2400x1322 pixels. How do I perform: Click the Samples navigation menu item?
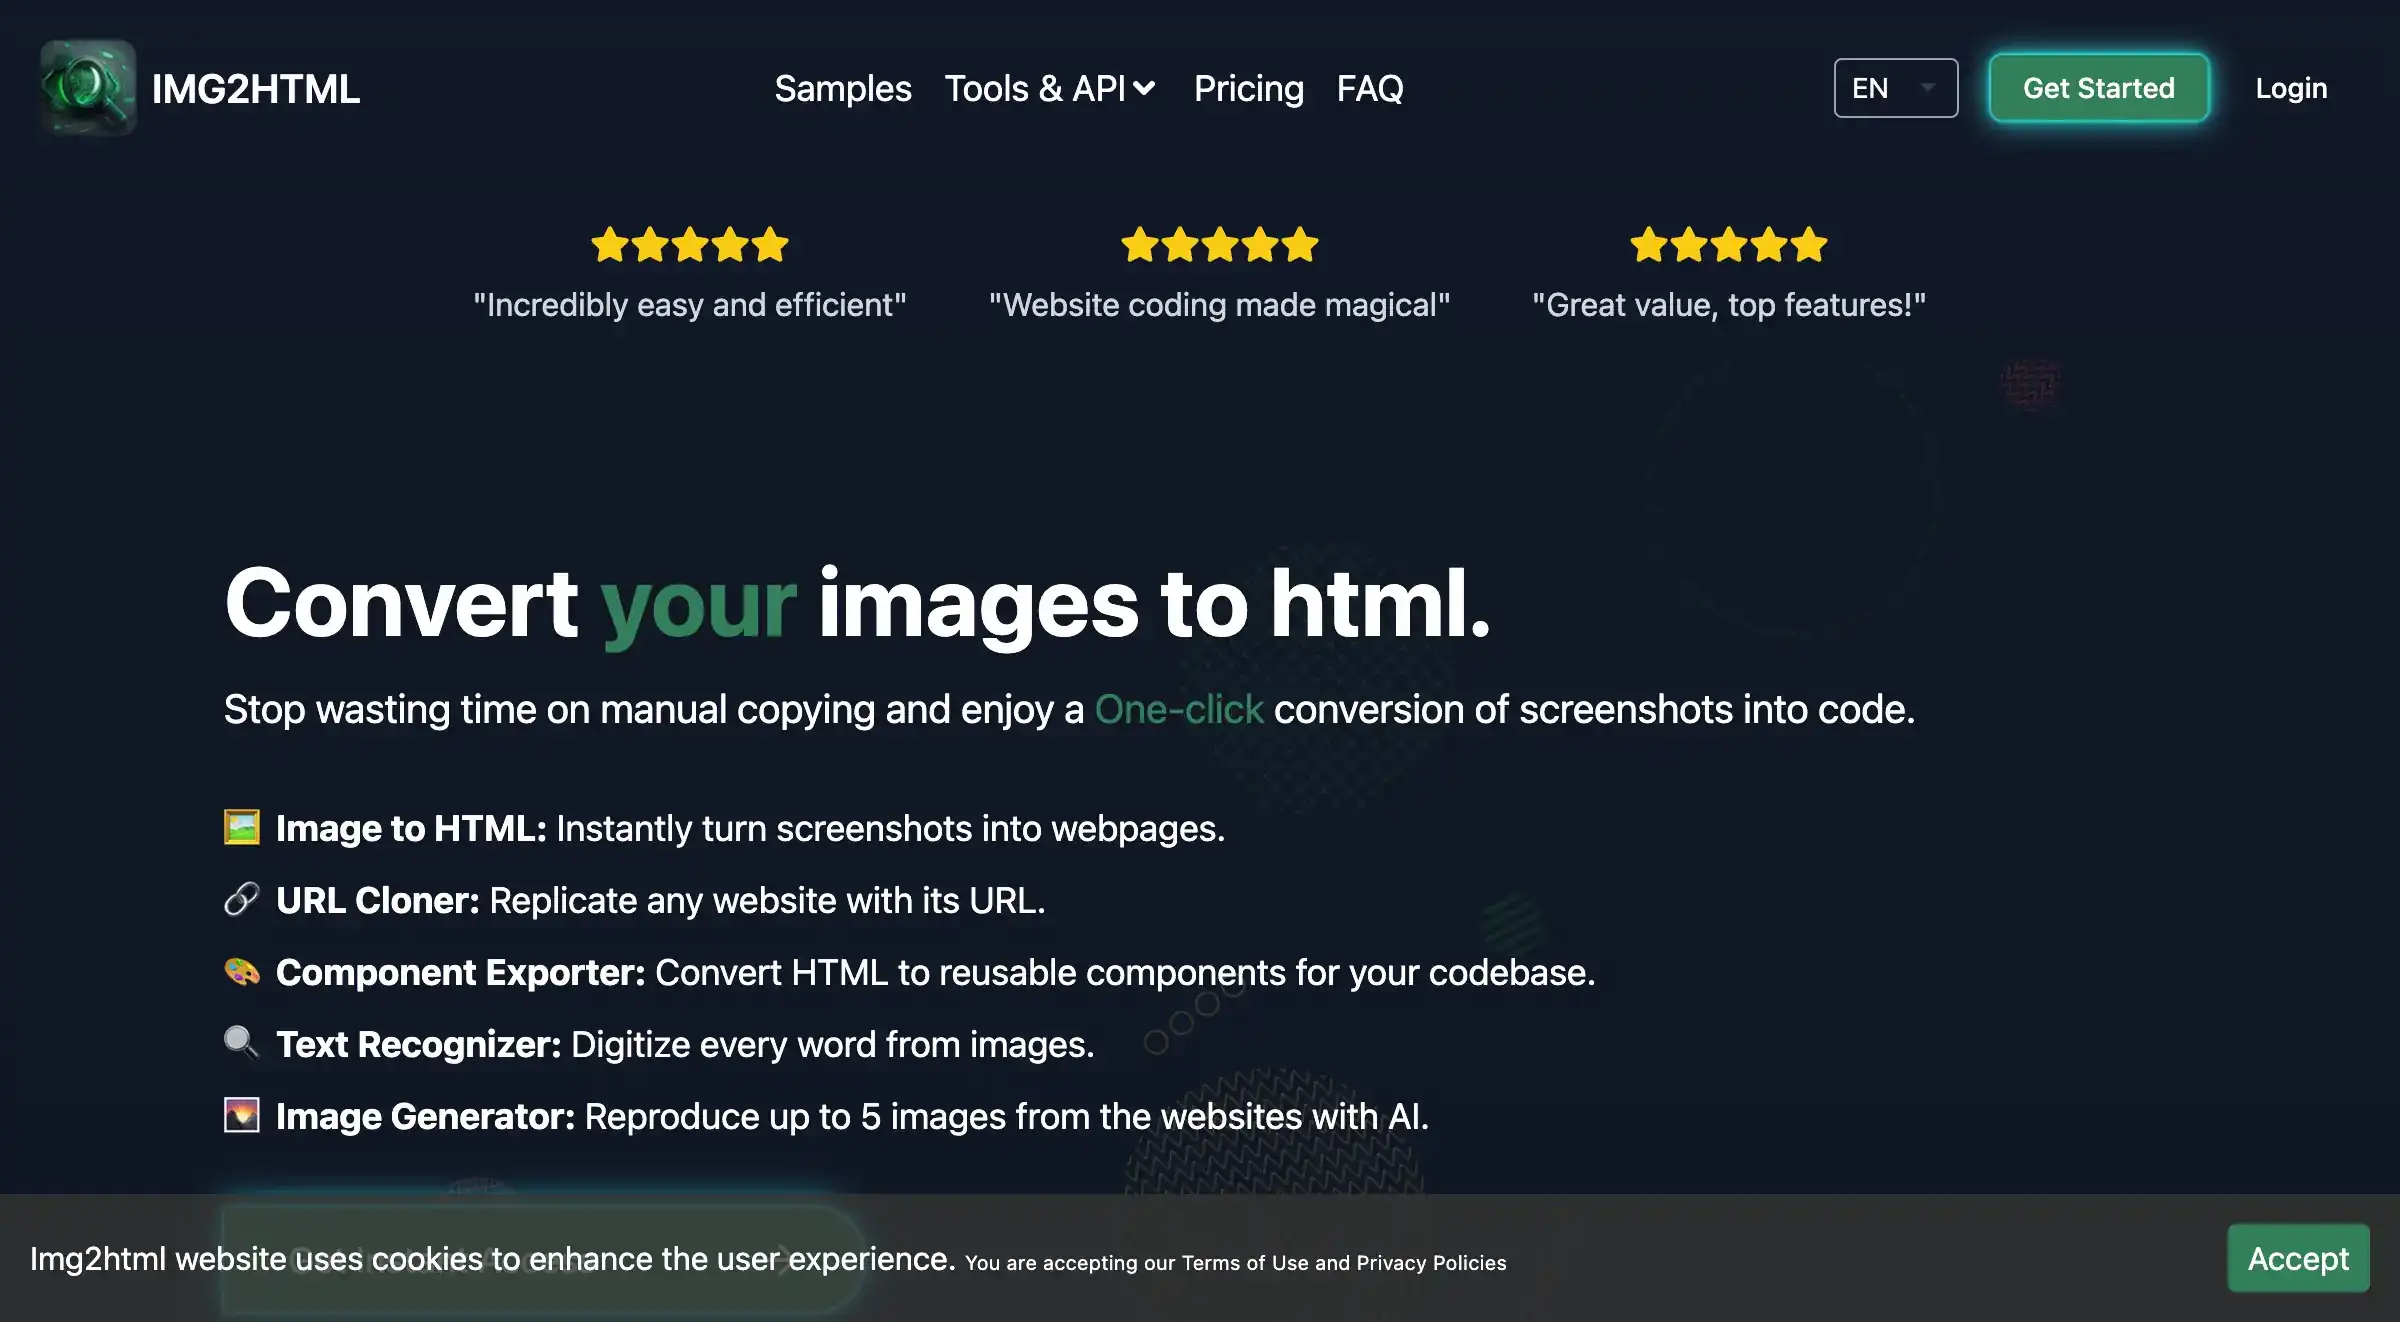pos(843,88)
